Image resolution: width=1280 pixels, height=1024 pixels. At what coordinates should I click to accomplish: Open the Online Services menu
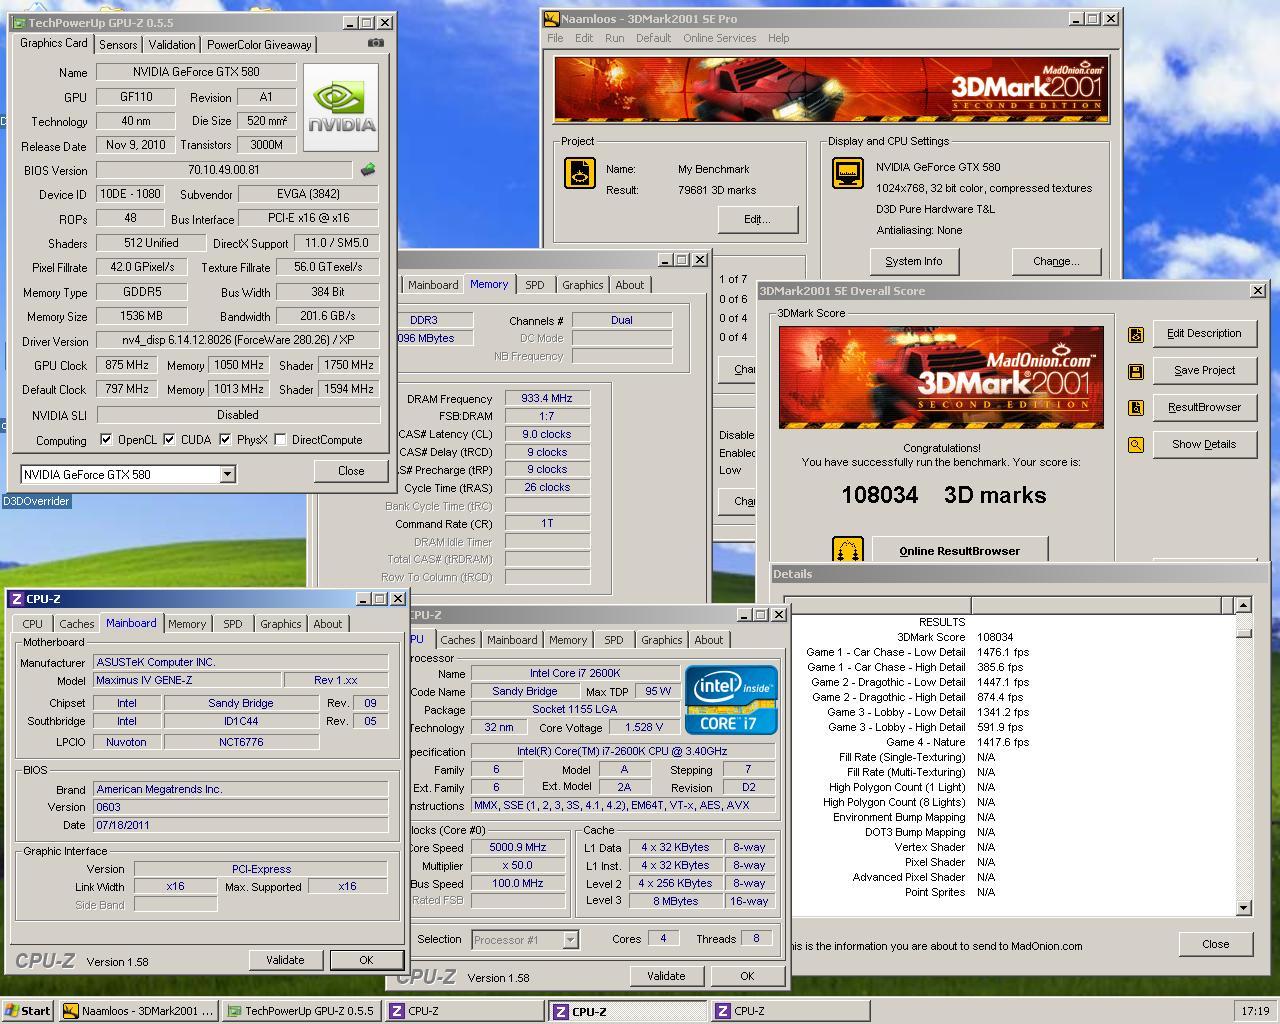coord(719,38)
